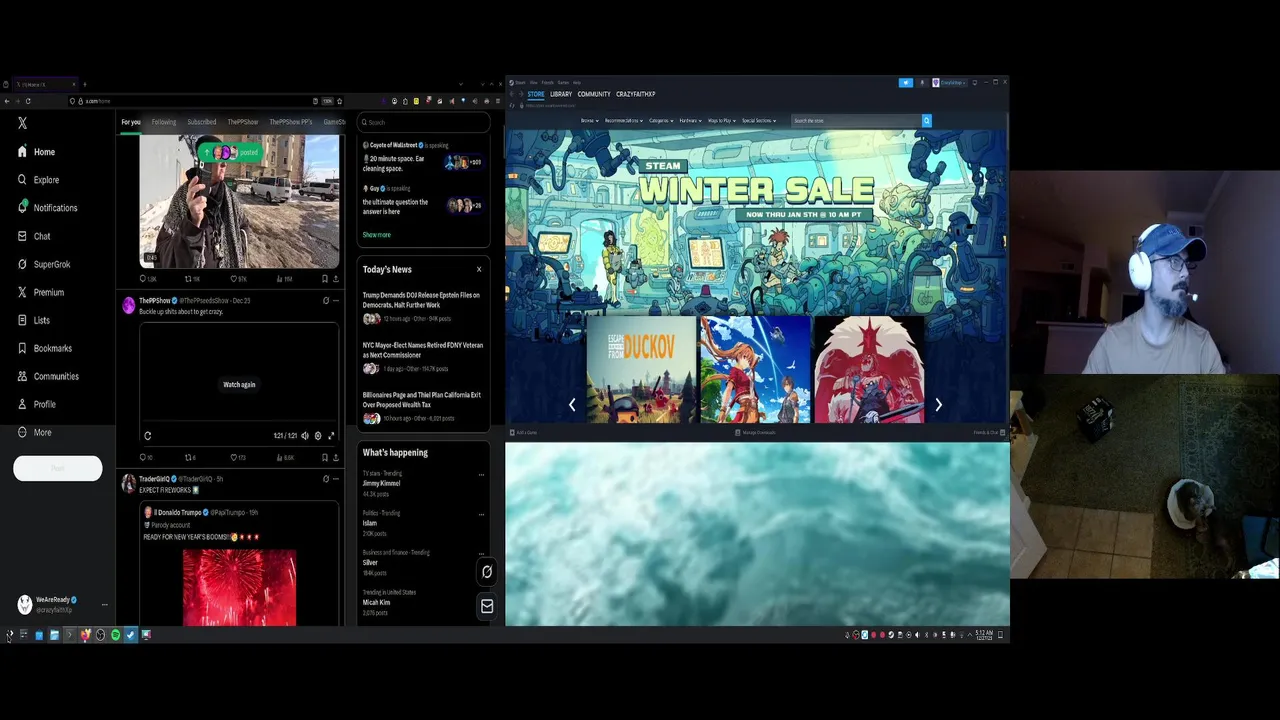Bookmark page with browser star icon

click(x=339, y=101)
